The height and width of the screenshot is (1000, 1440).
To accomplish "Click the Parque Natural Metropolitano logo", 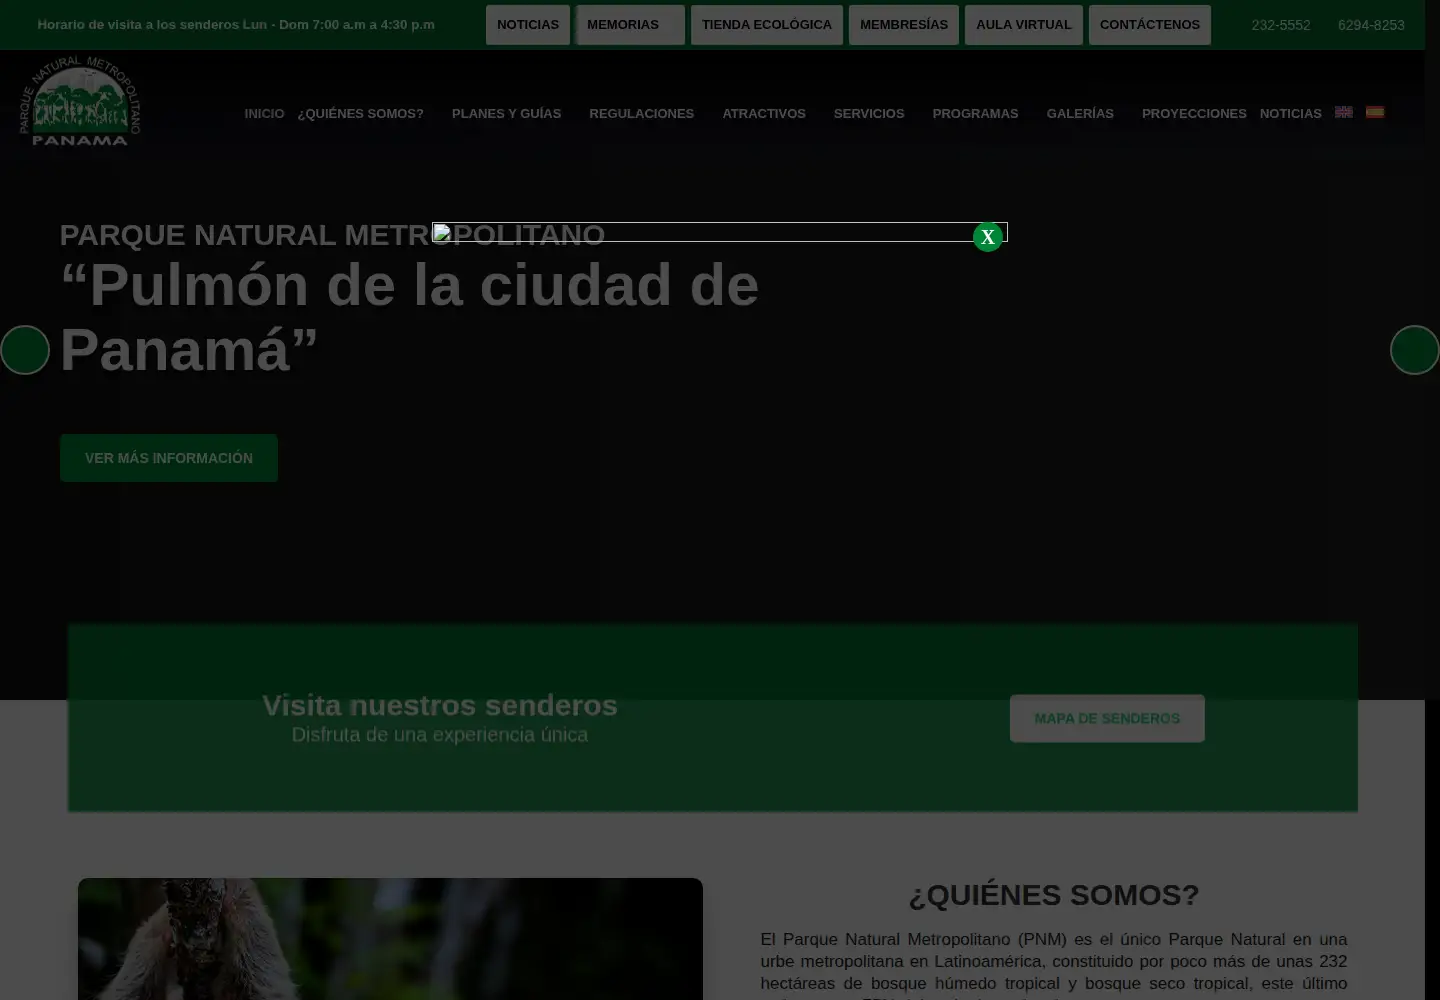I will pos(80,101).
